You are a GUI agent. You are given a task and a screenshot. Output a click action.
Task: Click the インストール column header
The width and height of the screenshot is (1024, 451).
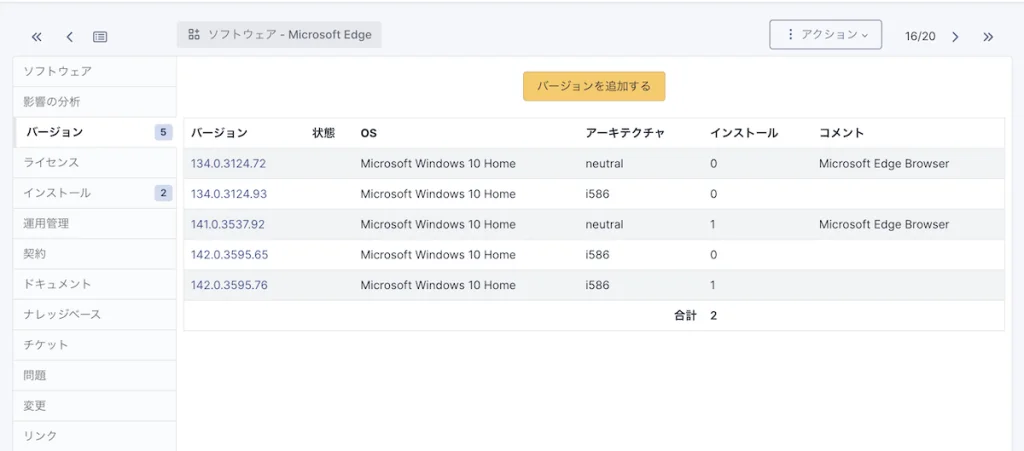[744, 133]
